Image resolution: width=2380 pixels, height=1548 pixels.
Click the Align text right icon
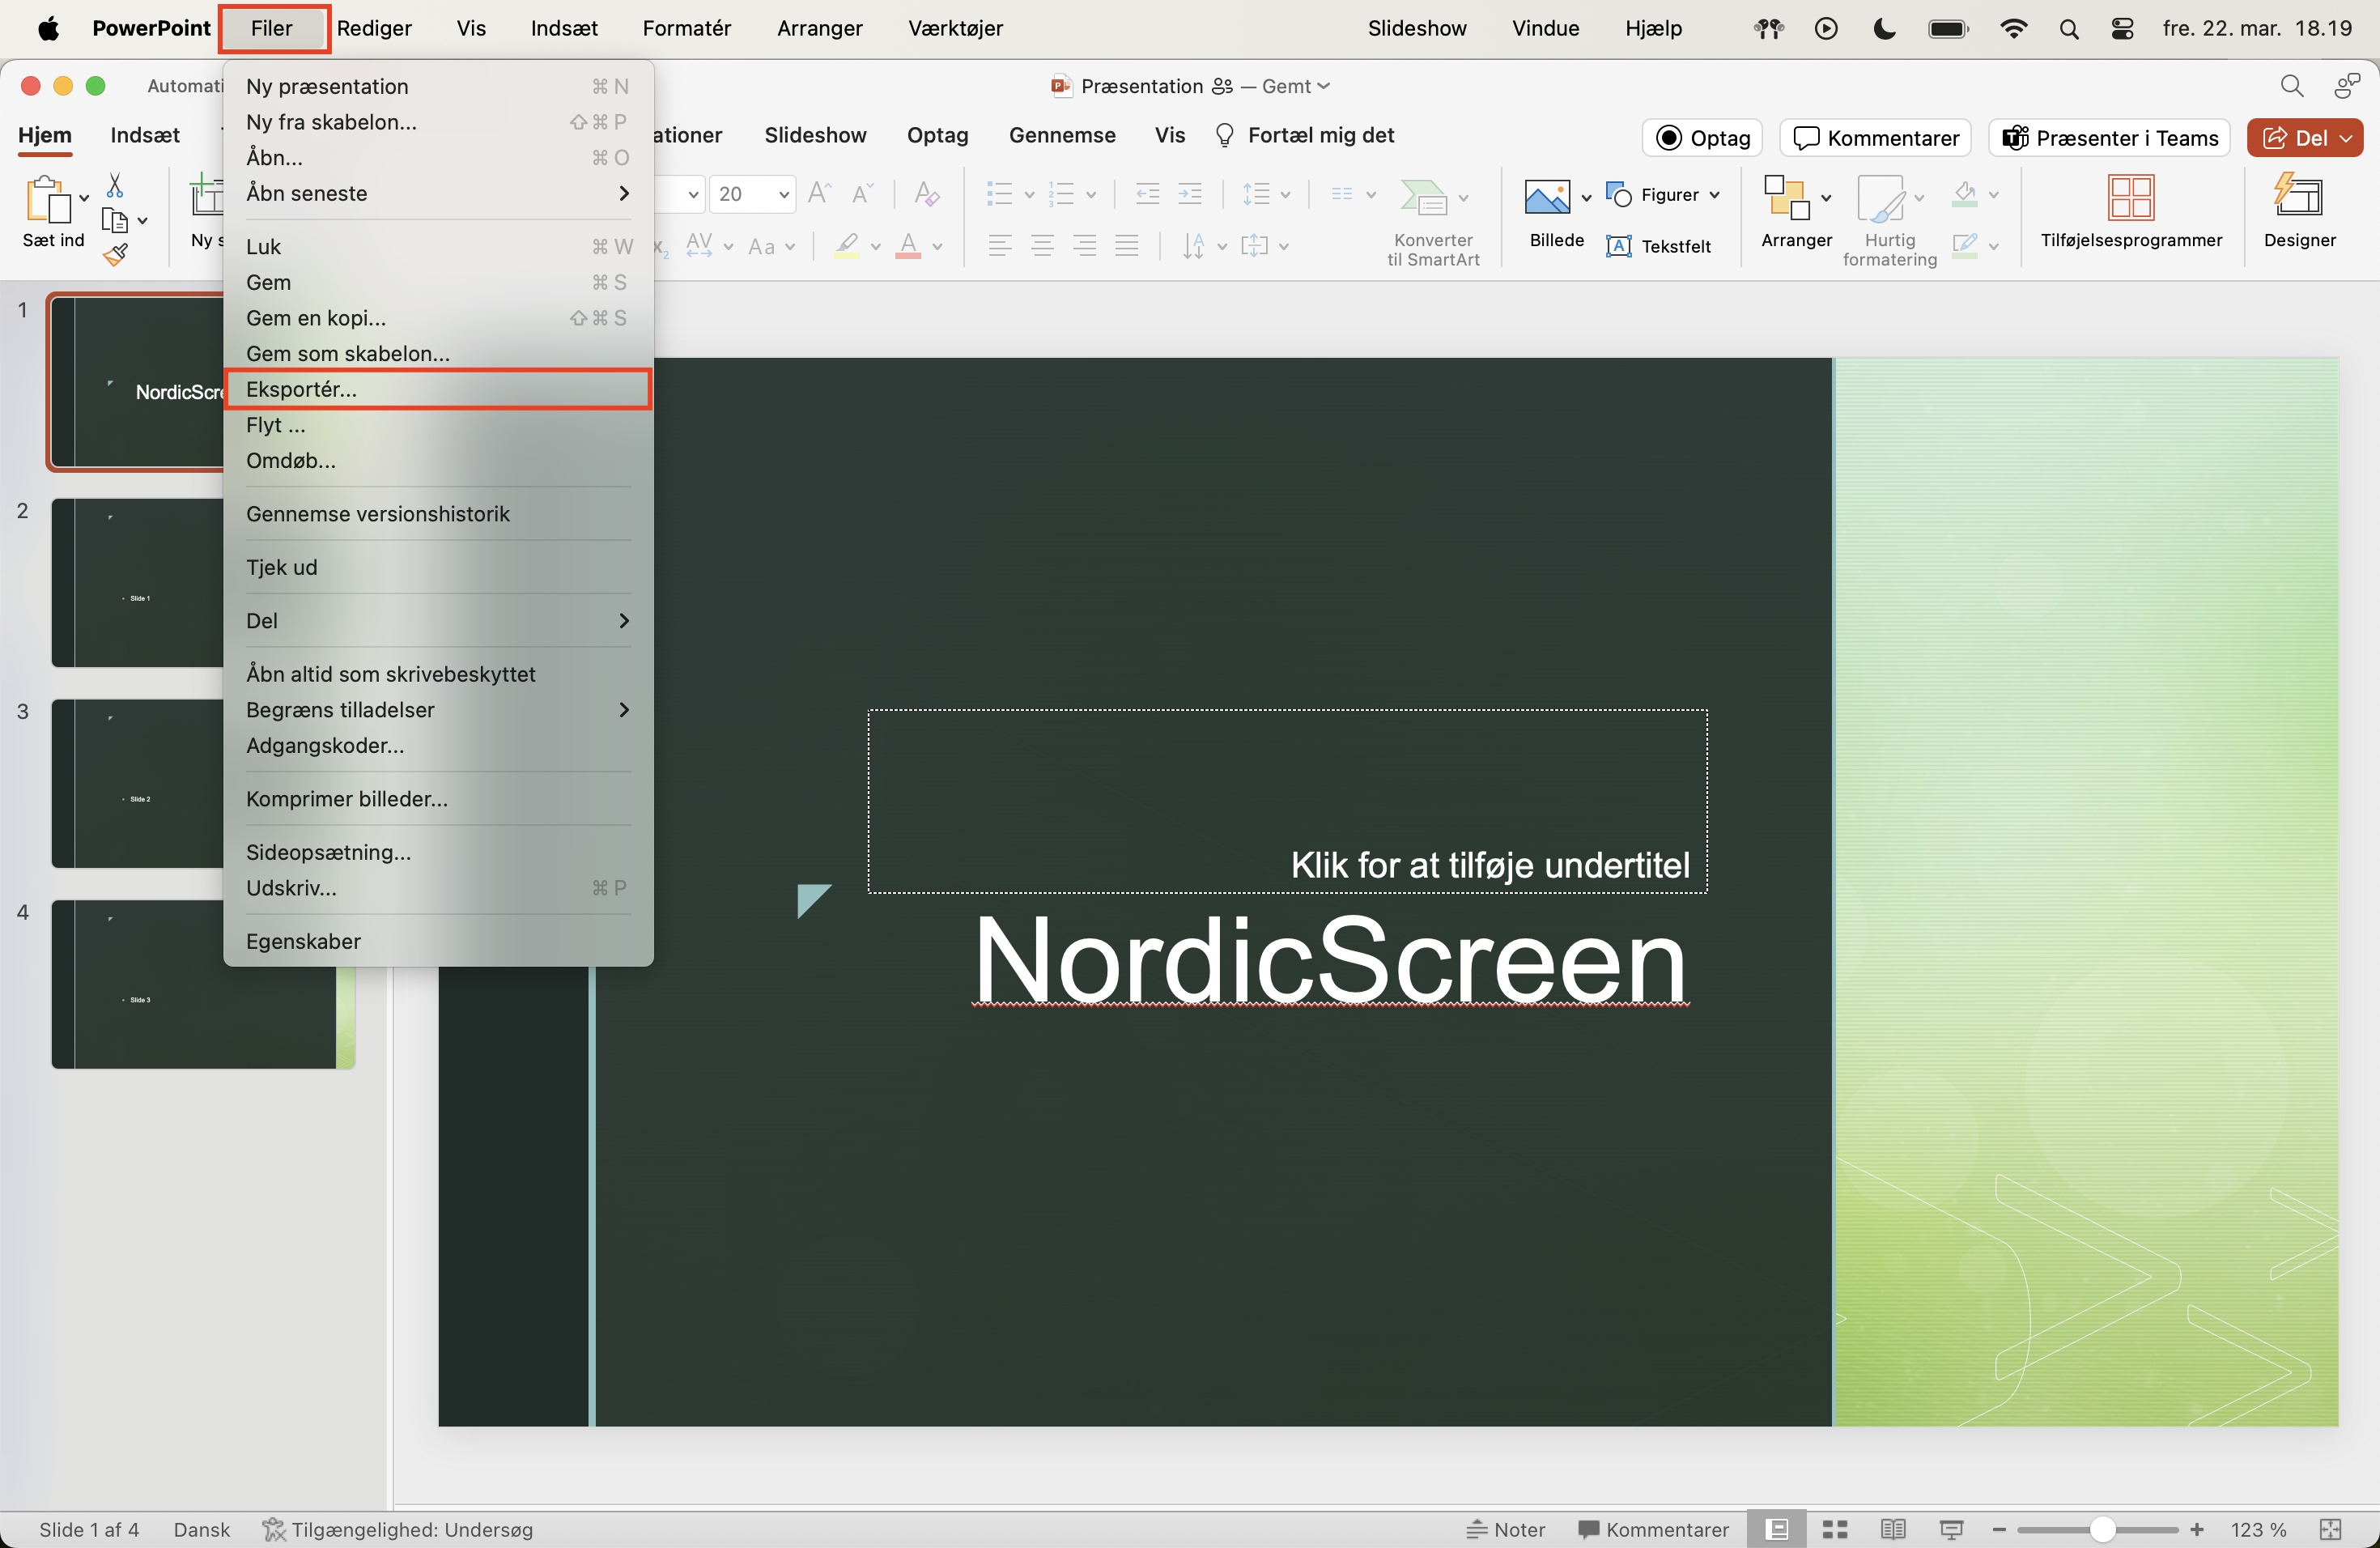point(1084,246)
